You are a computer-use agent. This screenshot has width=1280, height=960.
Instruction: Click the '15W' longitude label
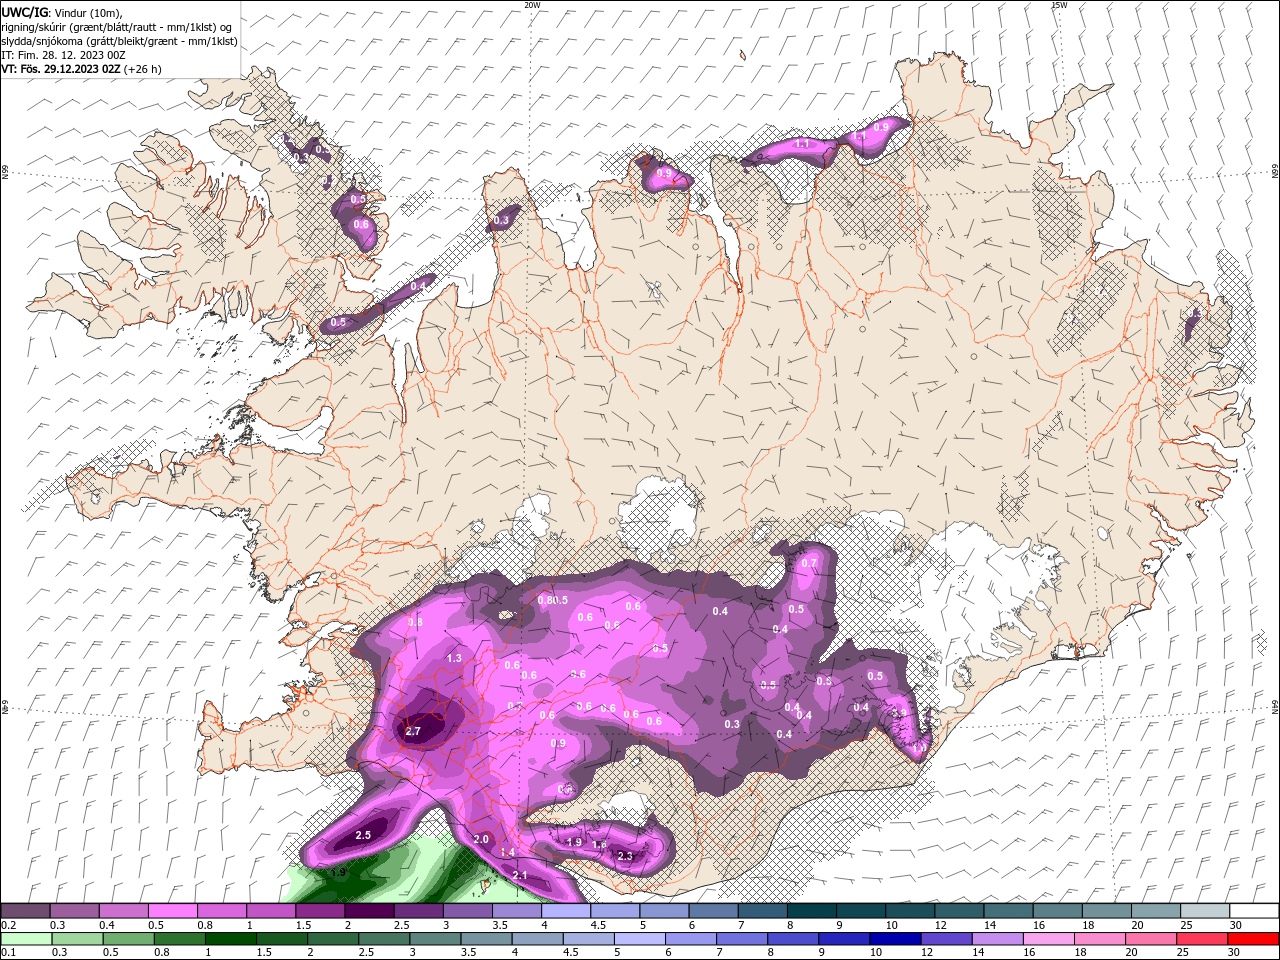[x=1058, y=5]
